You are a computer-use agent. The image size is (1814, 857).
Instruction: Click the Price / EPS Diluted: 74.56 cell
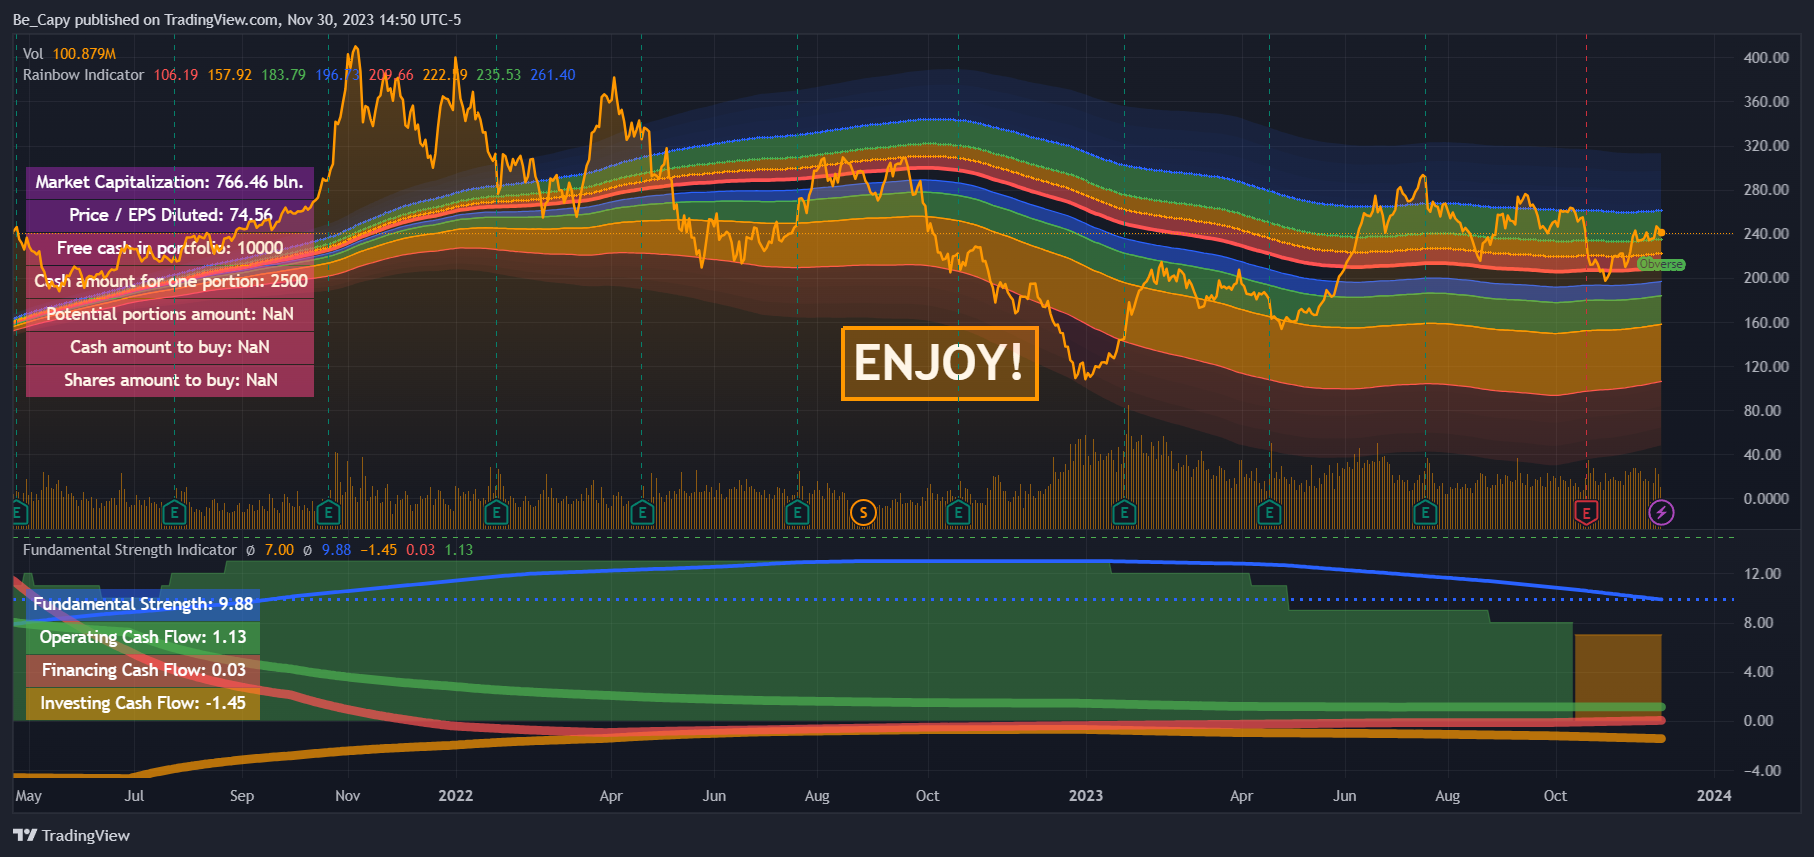[x=170, y=215]
